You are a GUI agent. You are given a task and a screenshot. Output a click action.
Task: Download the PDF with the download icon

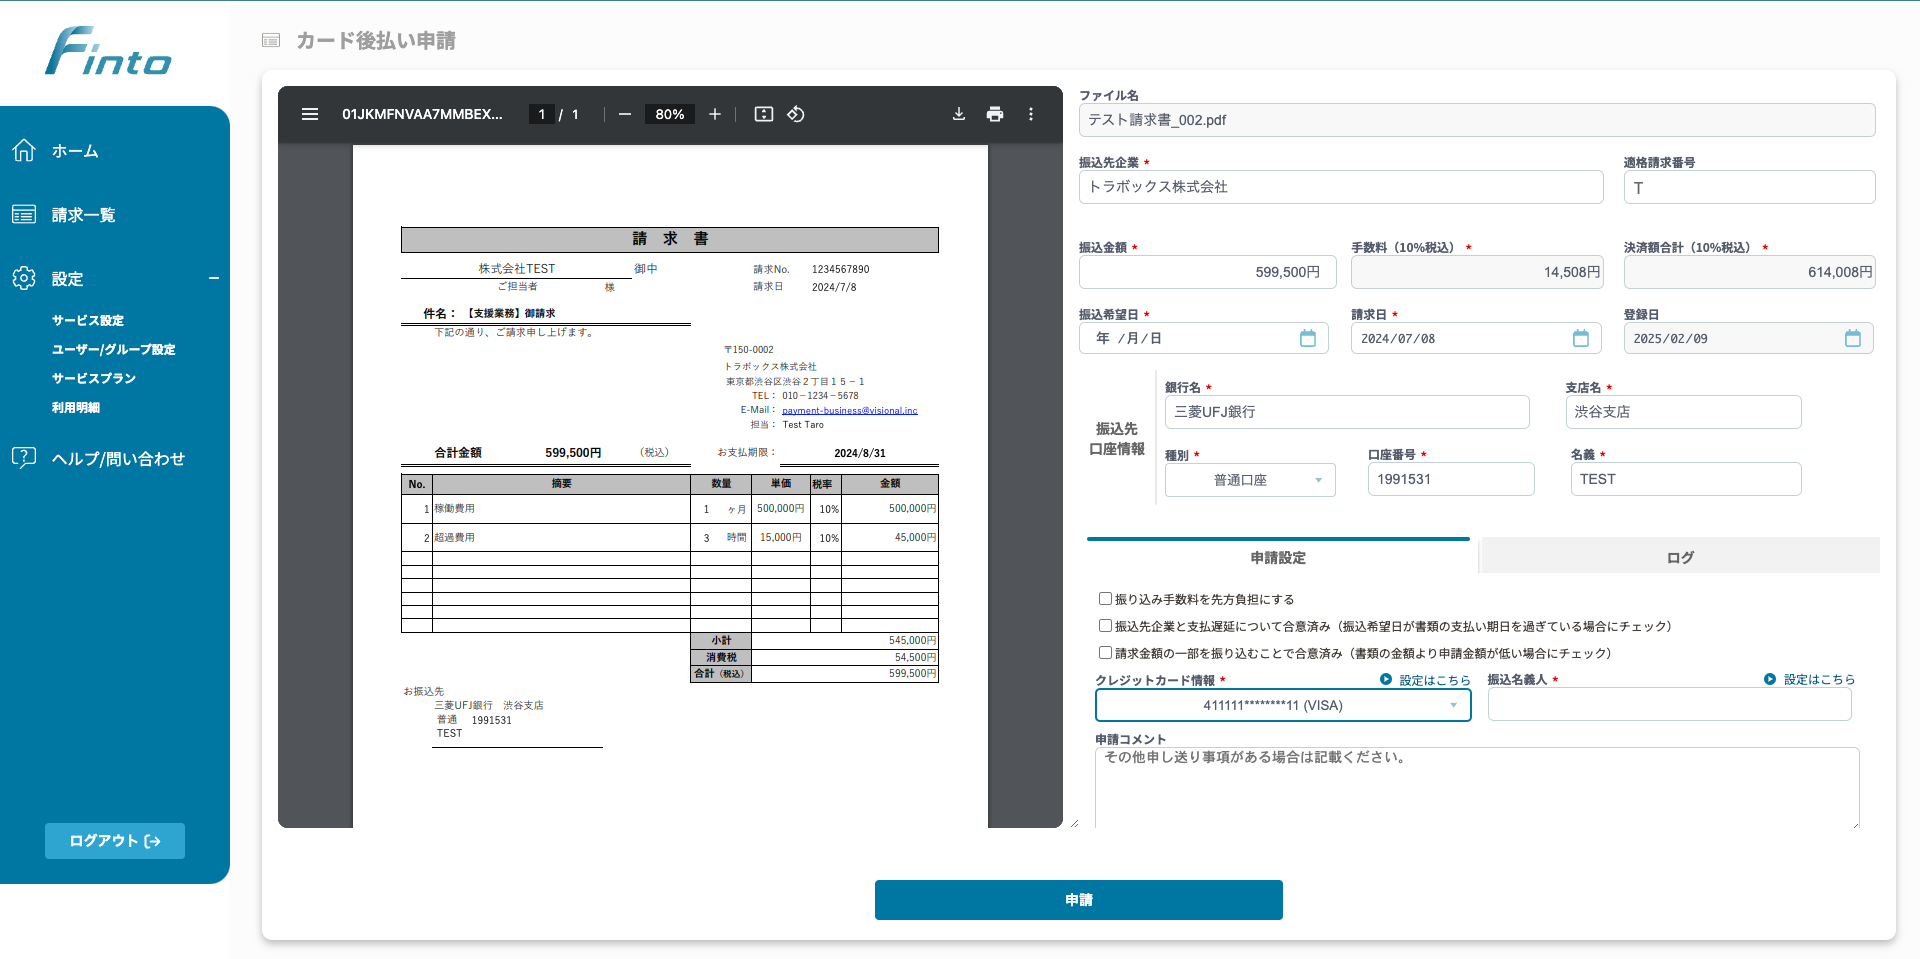(959, 114)
